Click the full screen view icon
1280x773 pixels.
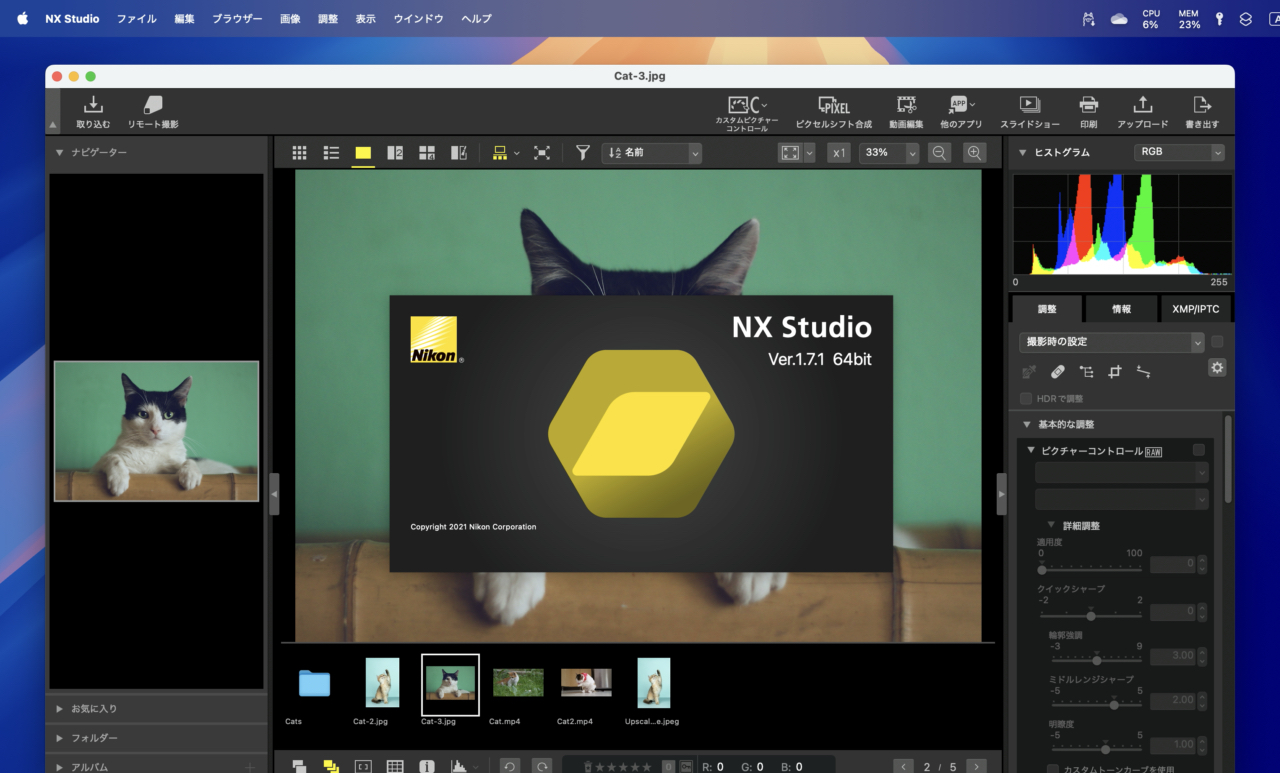pos(542,153)
